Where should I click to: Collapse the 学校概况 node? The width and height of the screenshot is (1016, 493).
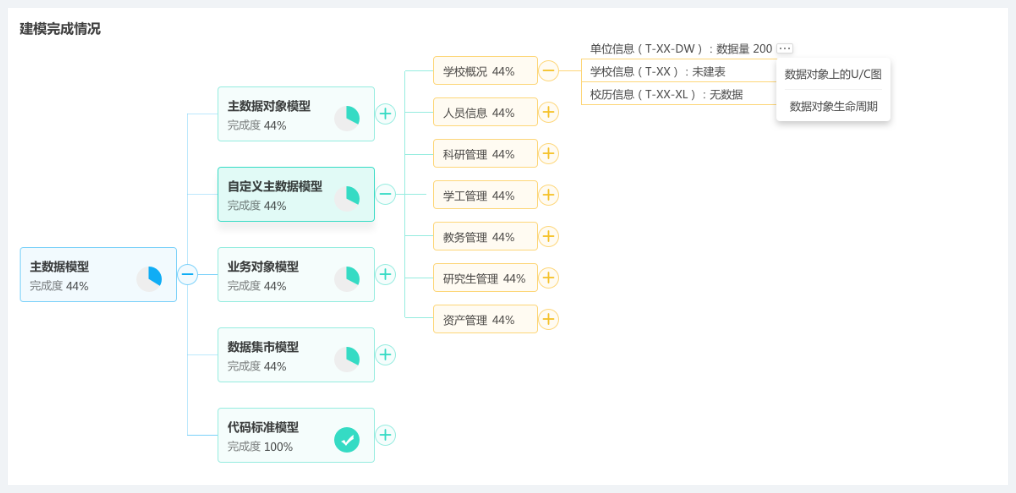[x=549, y=71]
